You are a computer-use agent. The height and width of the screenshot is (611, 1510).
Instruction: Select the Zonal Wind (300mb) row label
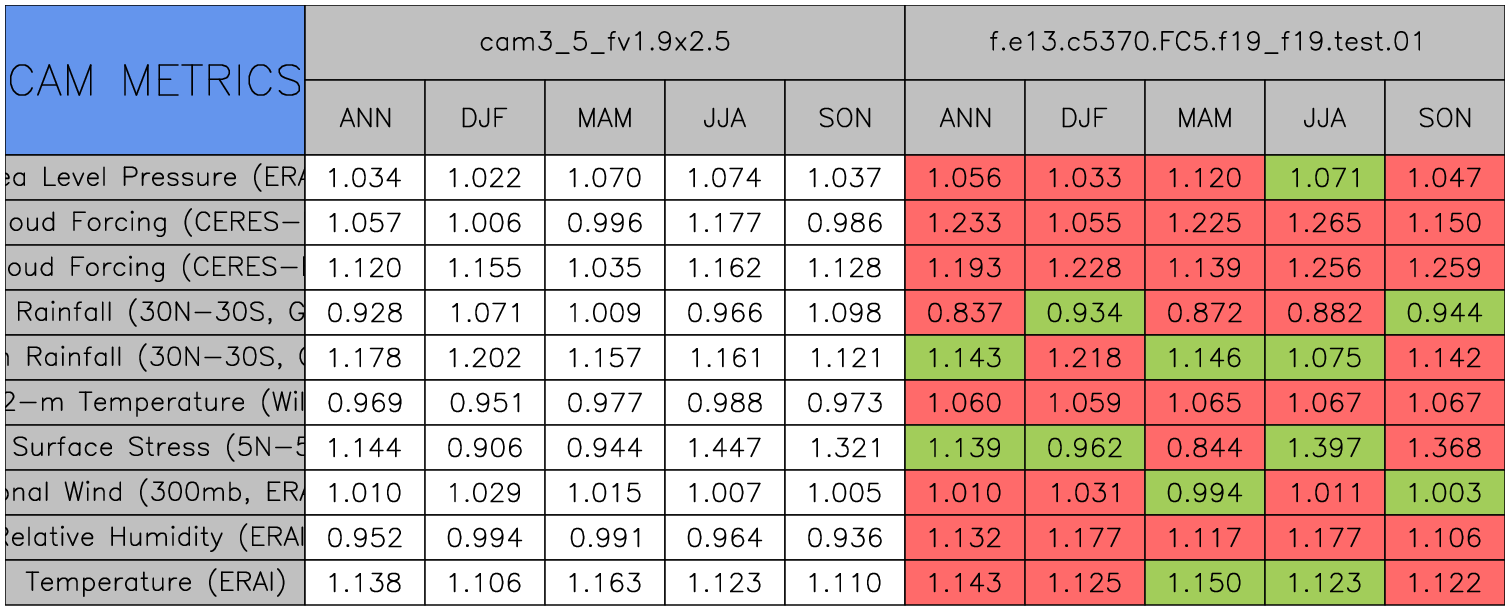(154, 493)
